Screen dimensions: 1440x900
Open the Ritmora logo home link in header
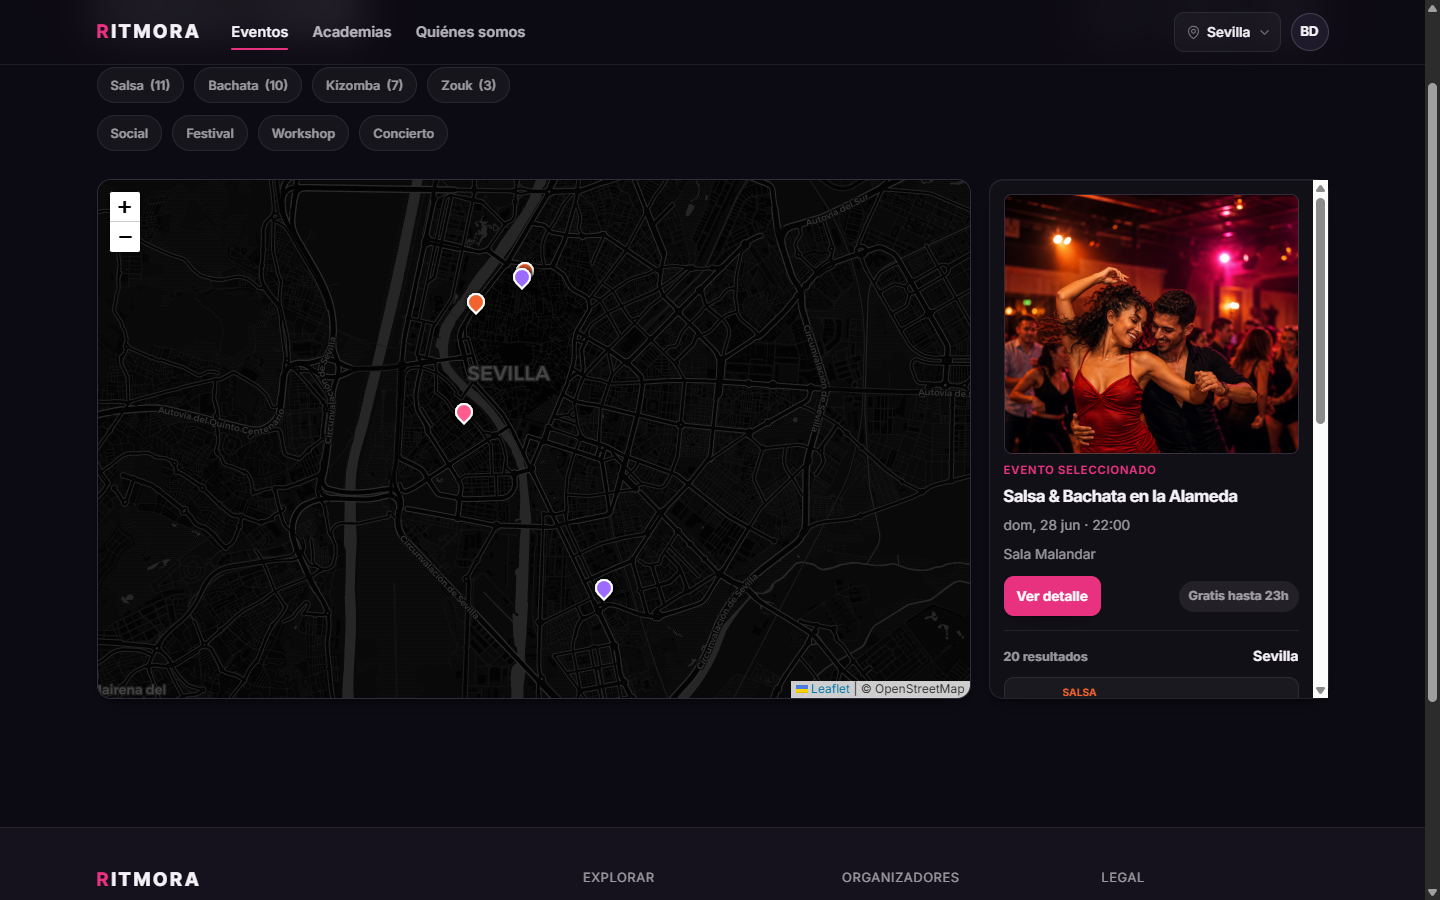(148, 32)
